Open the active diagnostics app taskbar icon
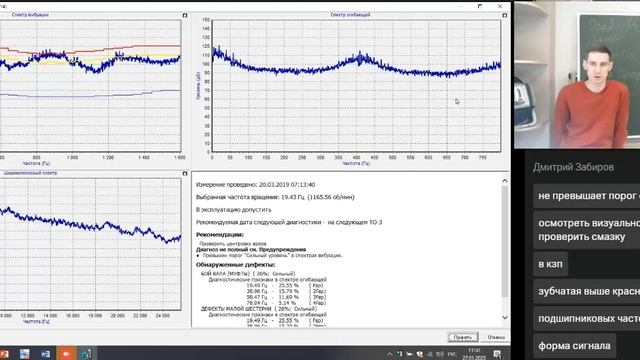 pyautogui.click(x=87, y=354)
